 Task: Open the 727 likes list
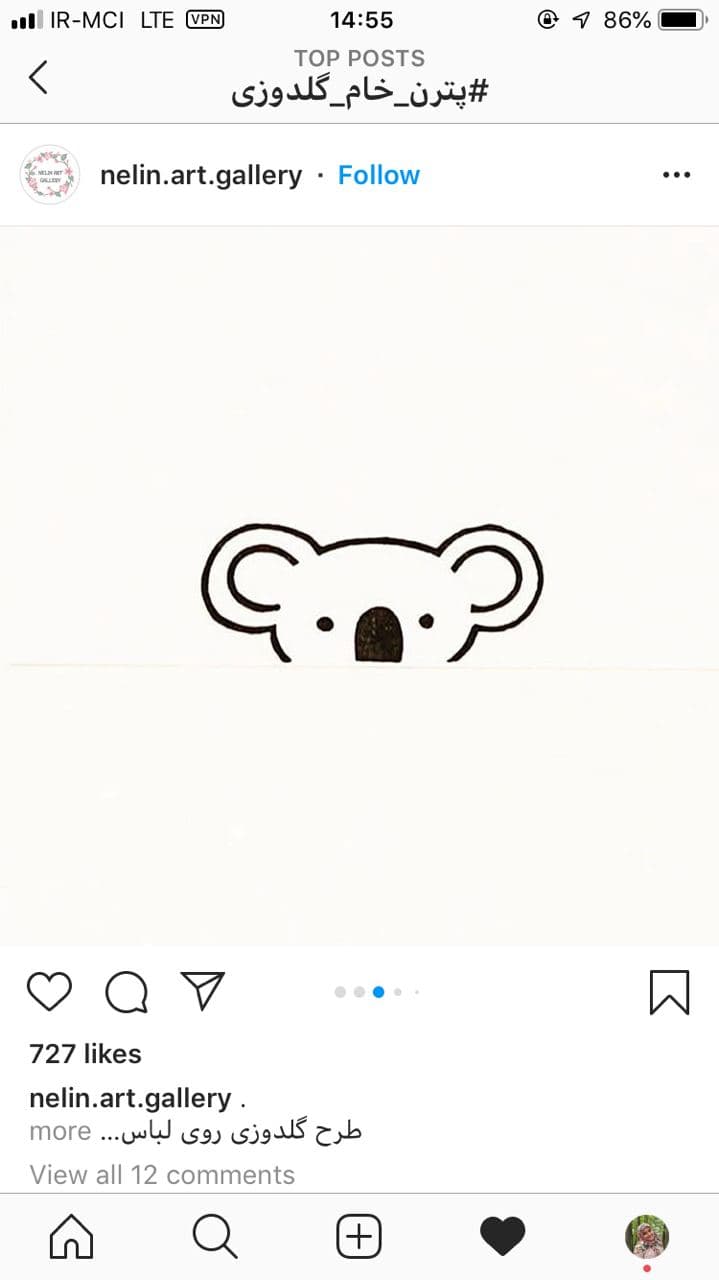point(85,1054)
